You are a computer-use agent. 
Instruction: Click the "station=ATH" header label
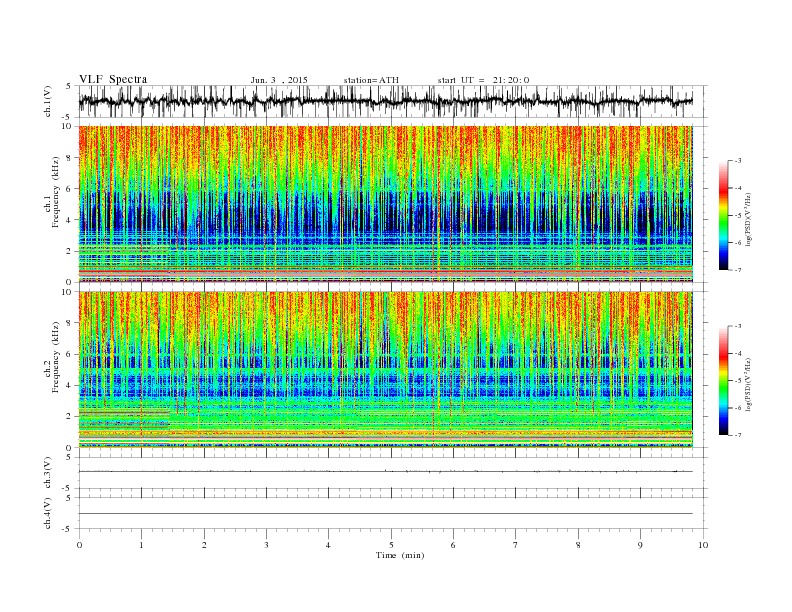tap(371, 80)
